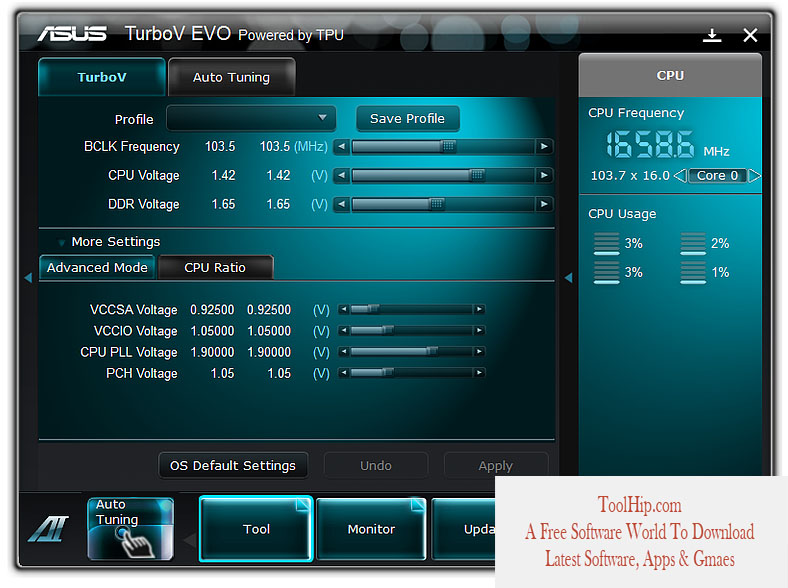Increase VCCSA Voltage with right arrow

(x=479, y=309)
